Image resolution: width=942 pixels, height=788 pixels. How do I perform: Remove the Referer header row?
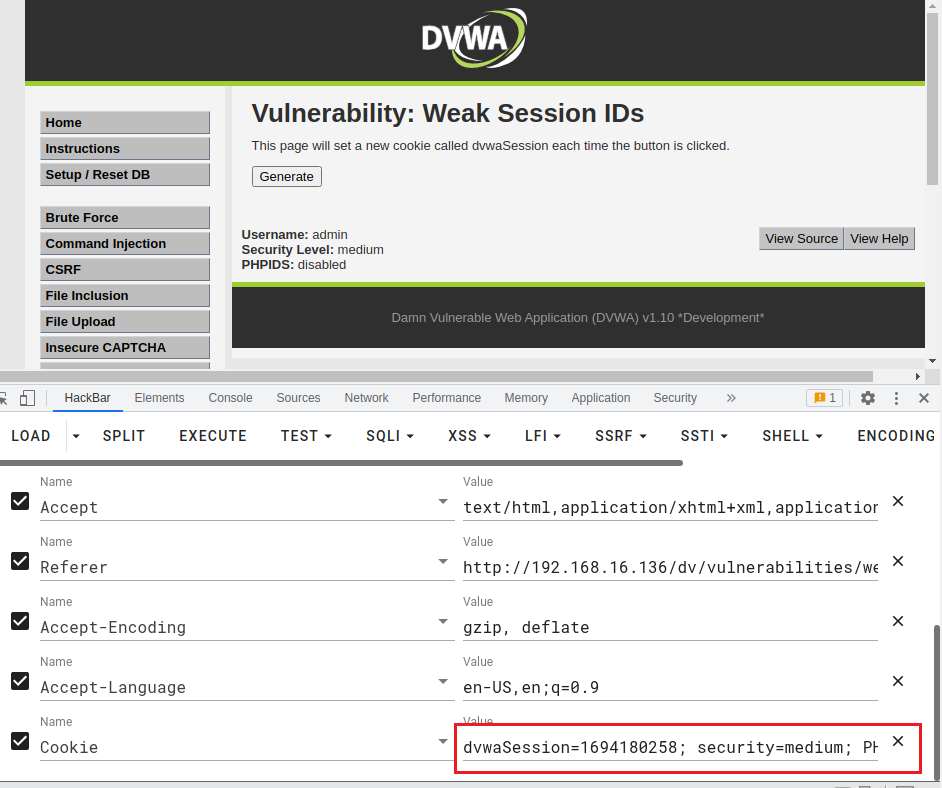pos(898,561)
